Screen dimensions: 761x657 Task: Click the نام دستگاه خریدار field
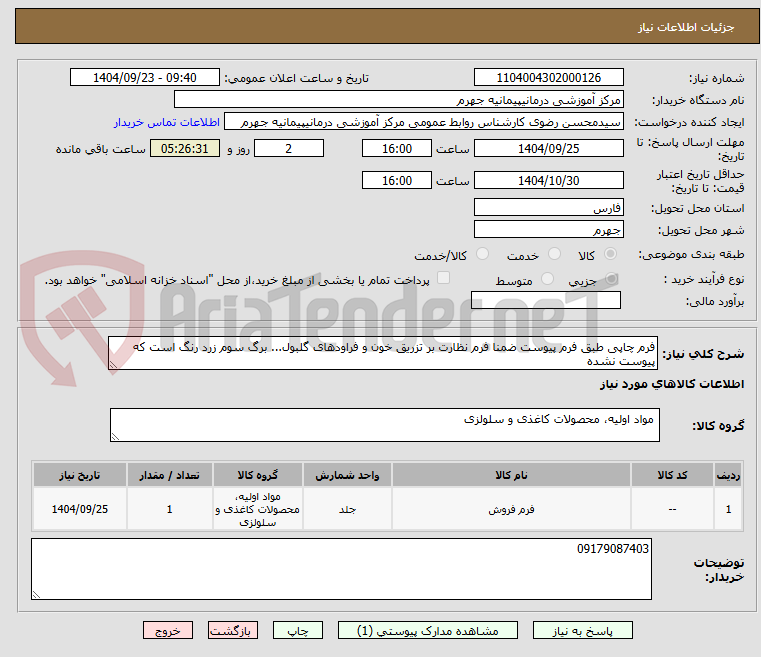click(398, 99)
